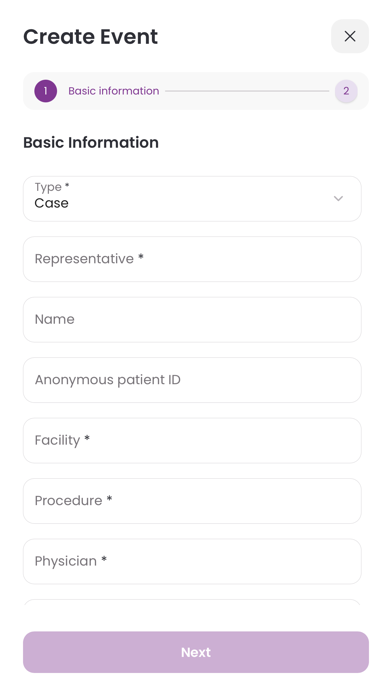The image size is (392, 696).
Task: Click the Type * field label
Action: (x=52, y=187)
